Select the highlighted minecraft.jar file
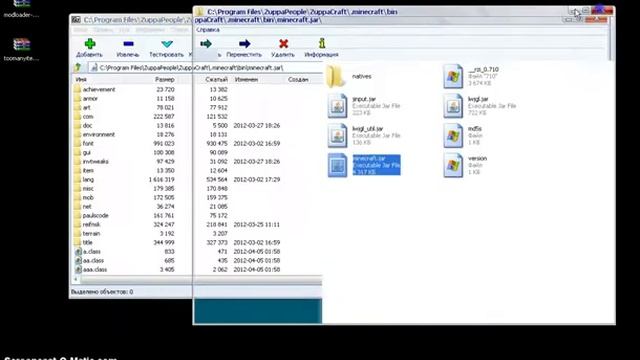This screenshot has height=360, width=640. (364, 165)
